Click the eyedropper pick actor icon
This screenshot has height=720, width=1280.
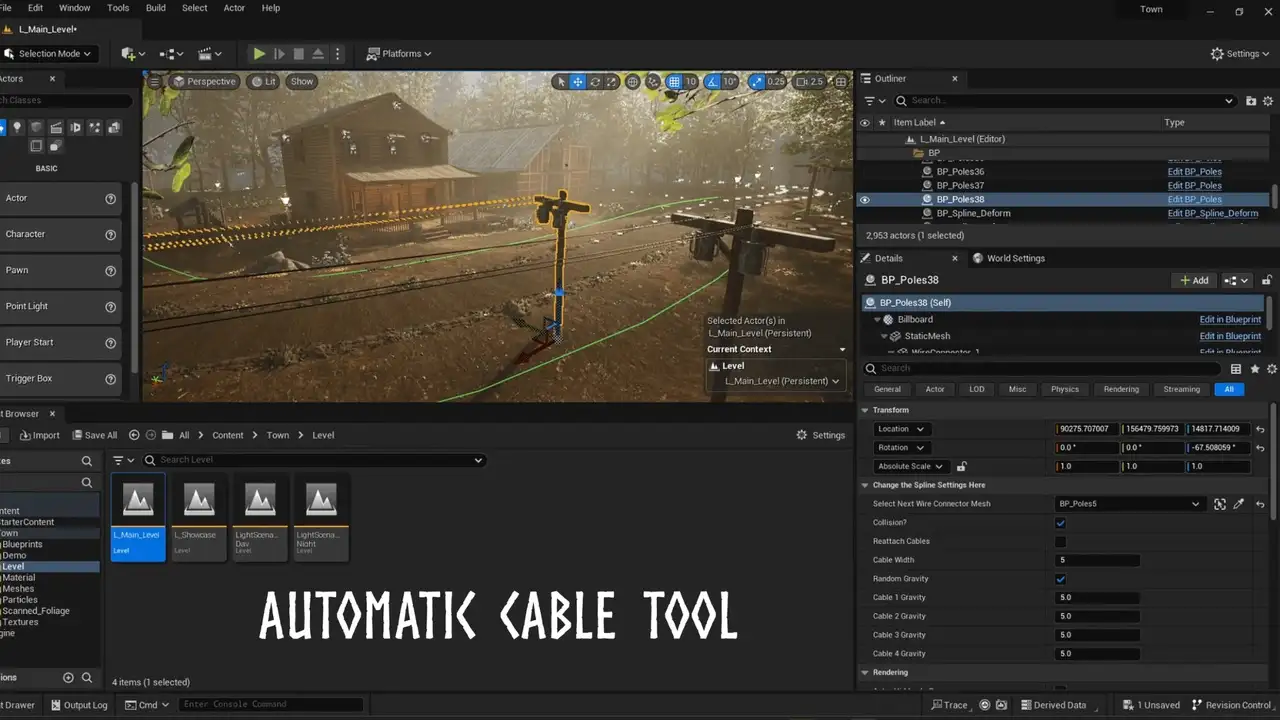(x=1239, y=504)
